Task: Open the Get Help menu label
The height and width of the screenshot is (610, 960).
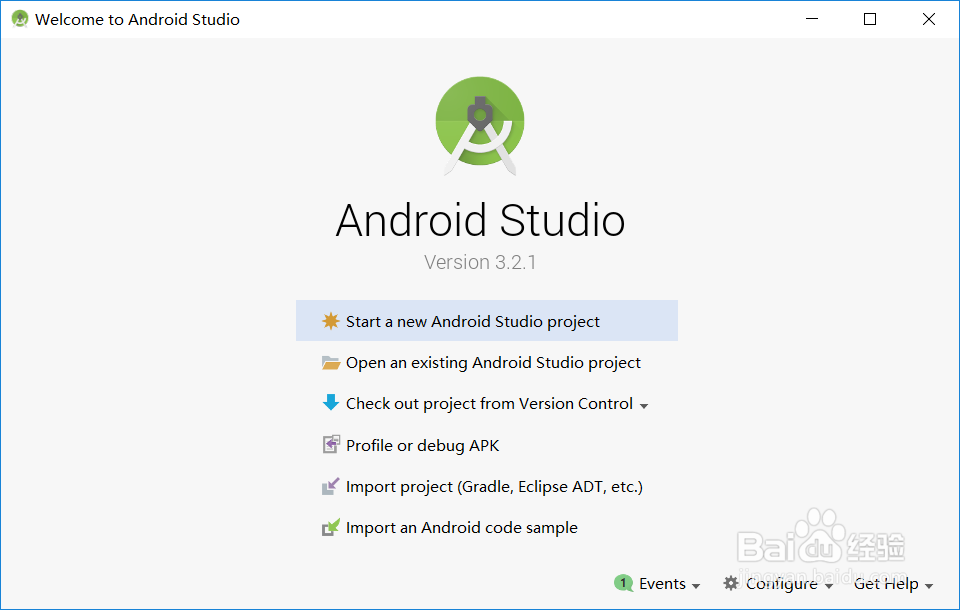Action: click(886, 584)
